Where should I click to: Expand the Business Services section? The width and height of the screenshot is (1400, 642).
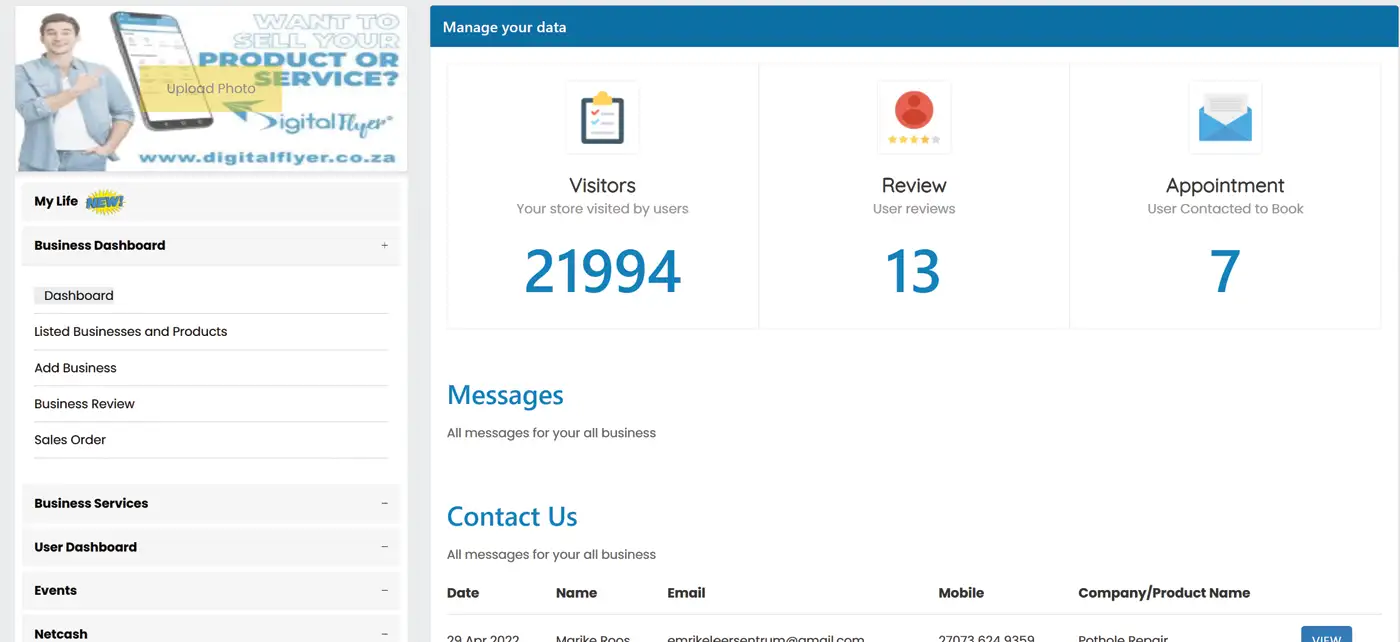[x=384, y=504]
